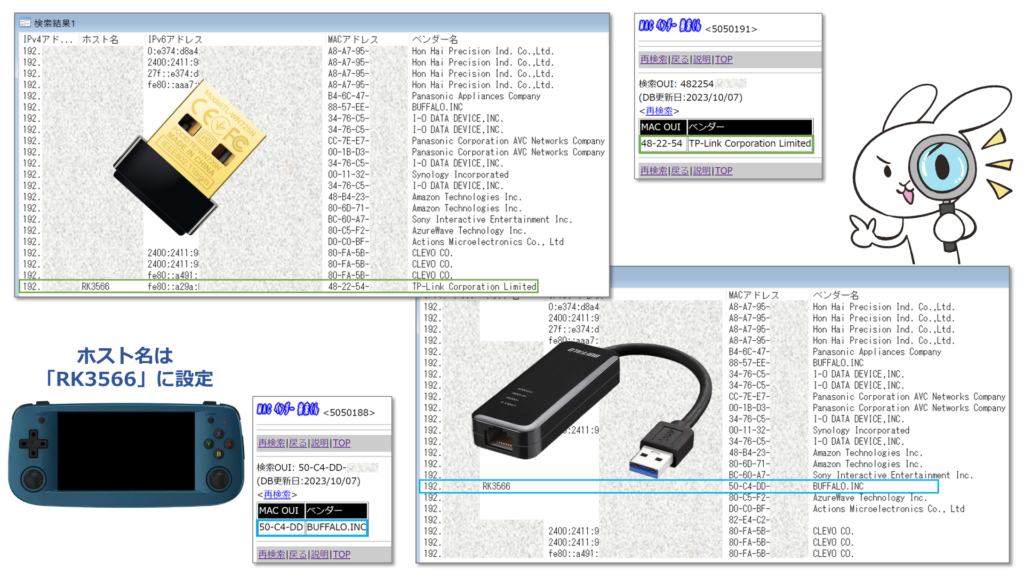Click bottom 説明 link in the 5050188 panel
This screenshot has height=576, width=1024.
(319, 554)
